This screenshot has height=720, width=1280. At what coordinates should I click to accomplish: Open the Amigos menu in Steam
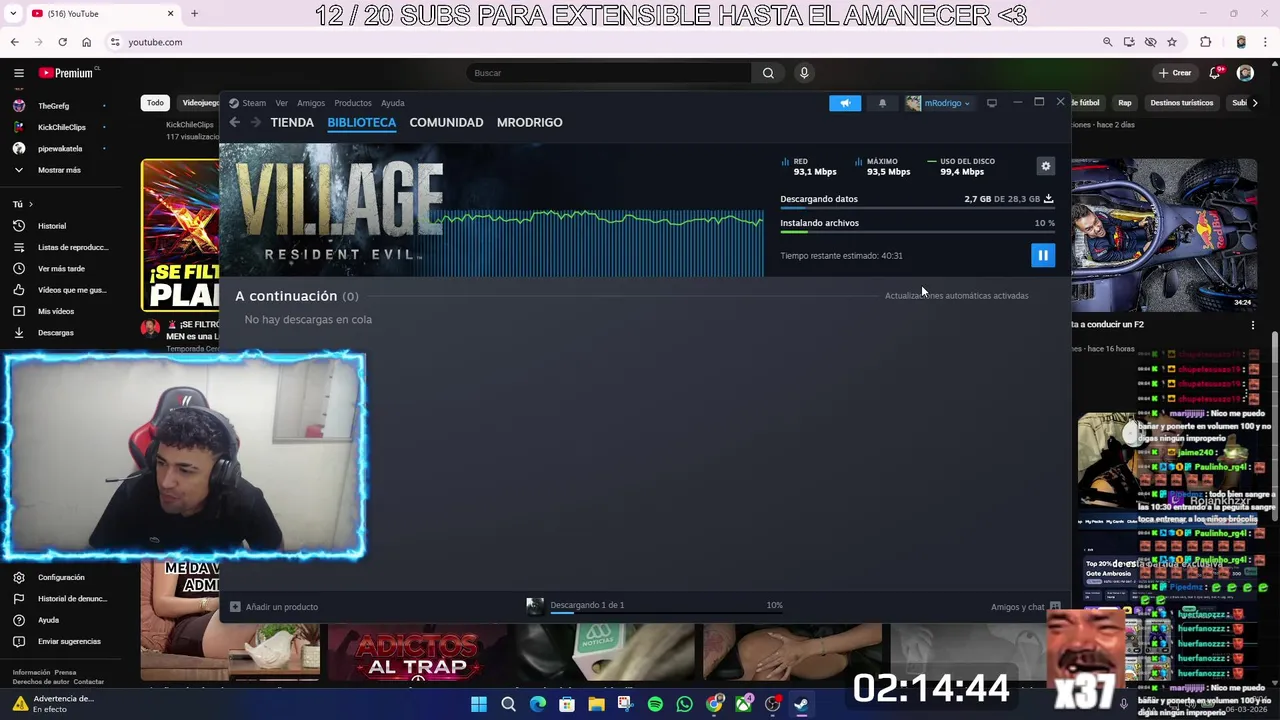click(311, 103)
